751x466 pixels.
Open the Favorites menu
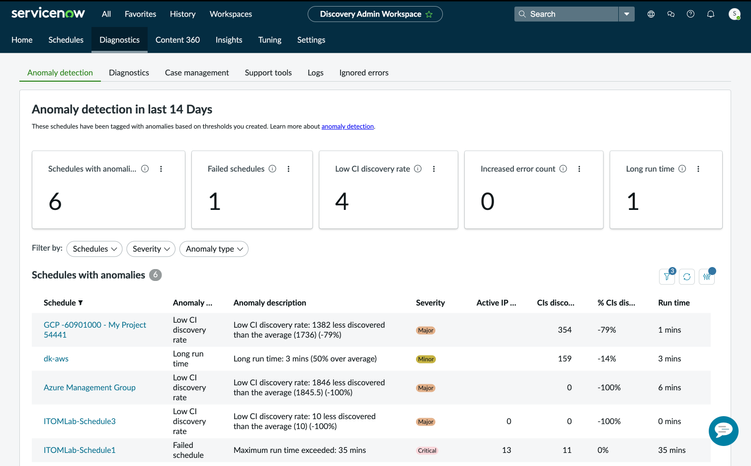(140, 14)
